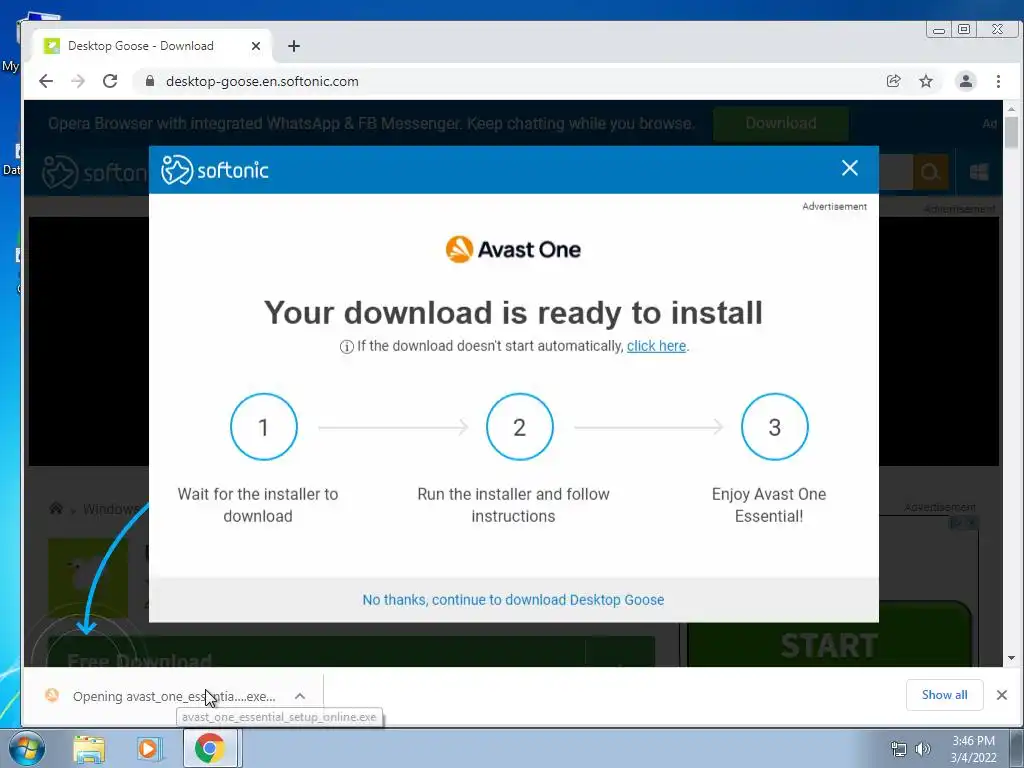Click the volume speaker tray icon
1024x768 pixels.
click(x=922, y=749)
